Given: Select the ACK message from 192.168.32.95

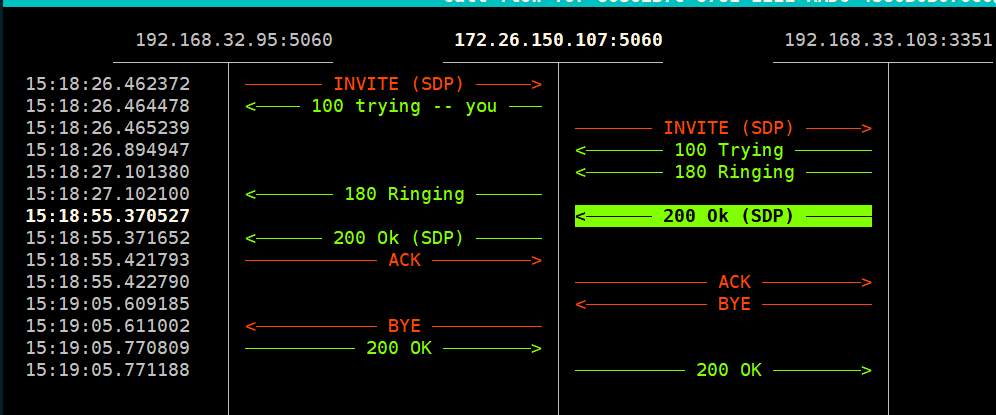Looking at the screenshot, I should point(404,260).
